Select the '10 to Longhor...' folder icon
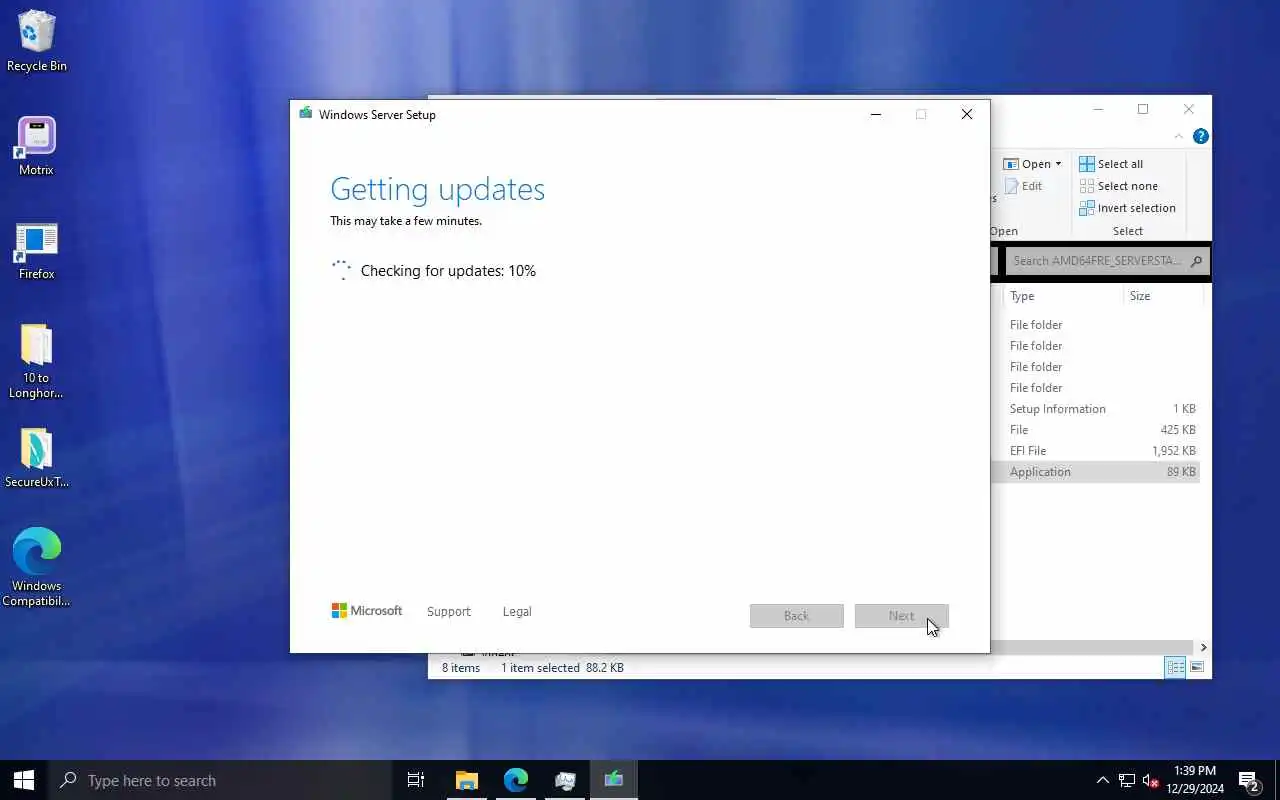Screen dimensions: 1280x800 [x=37, y=361]
